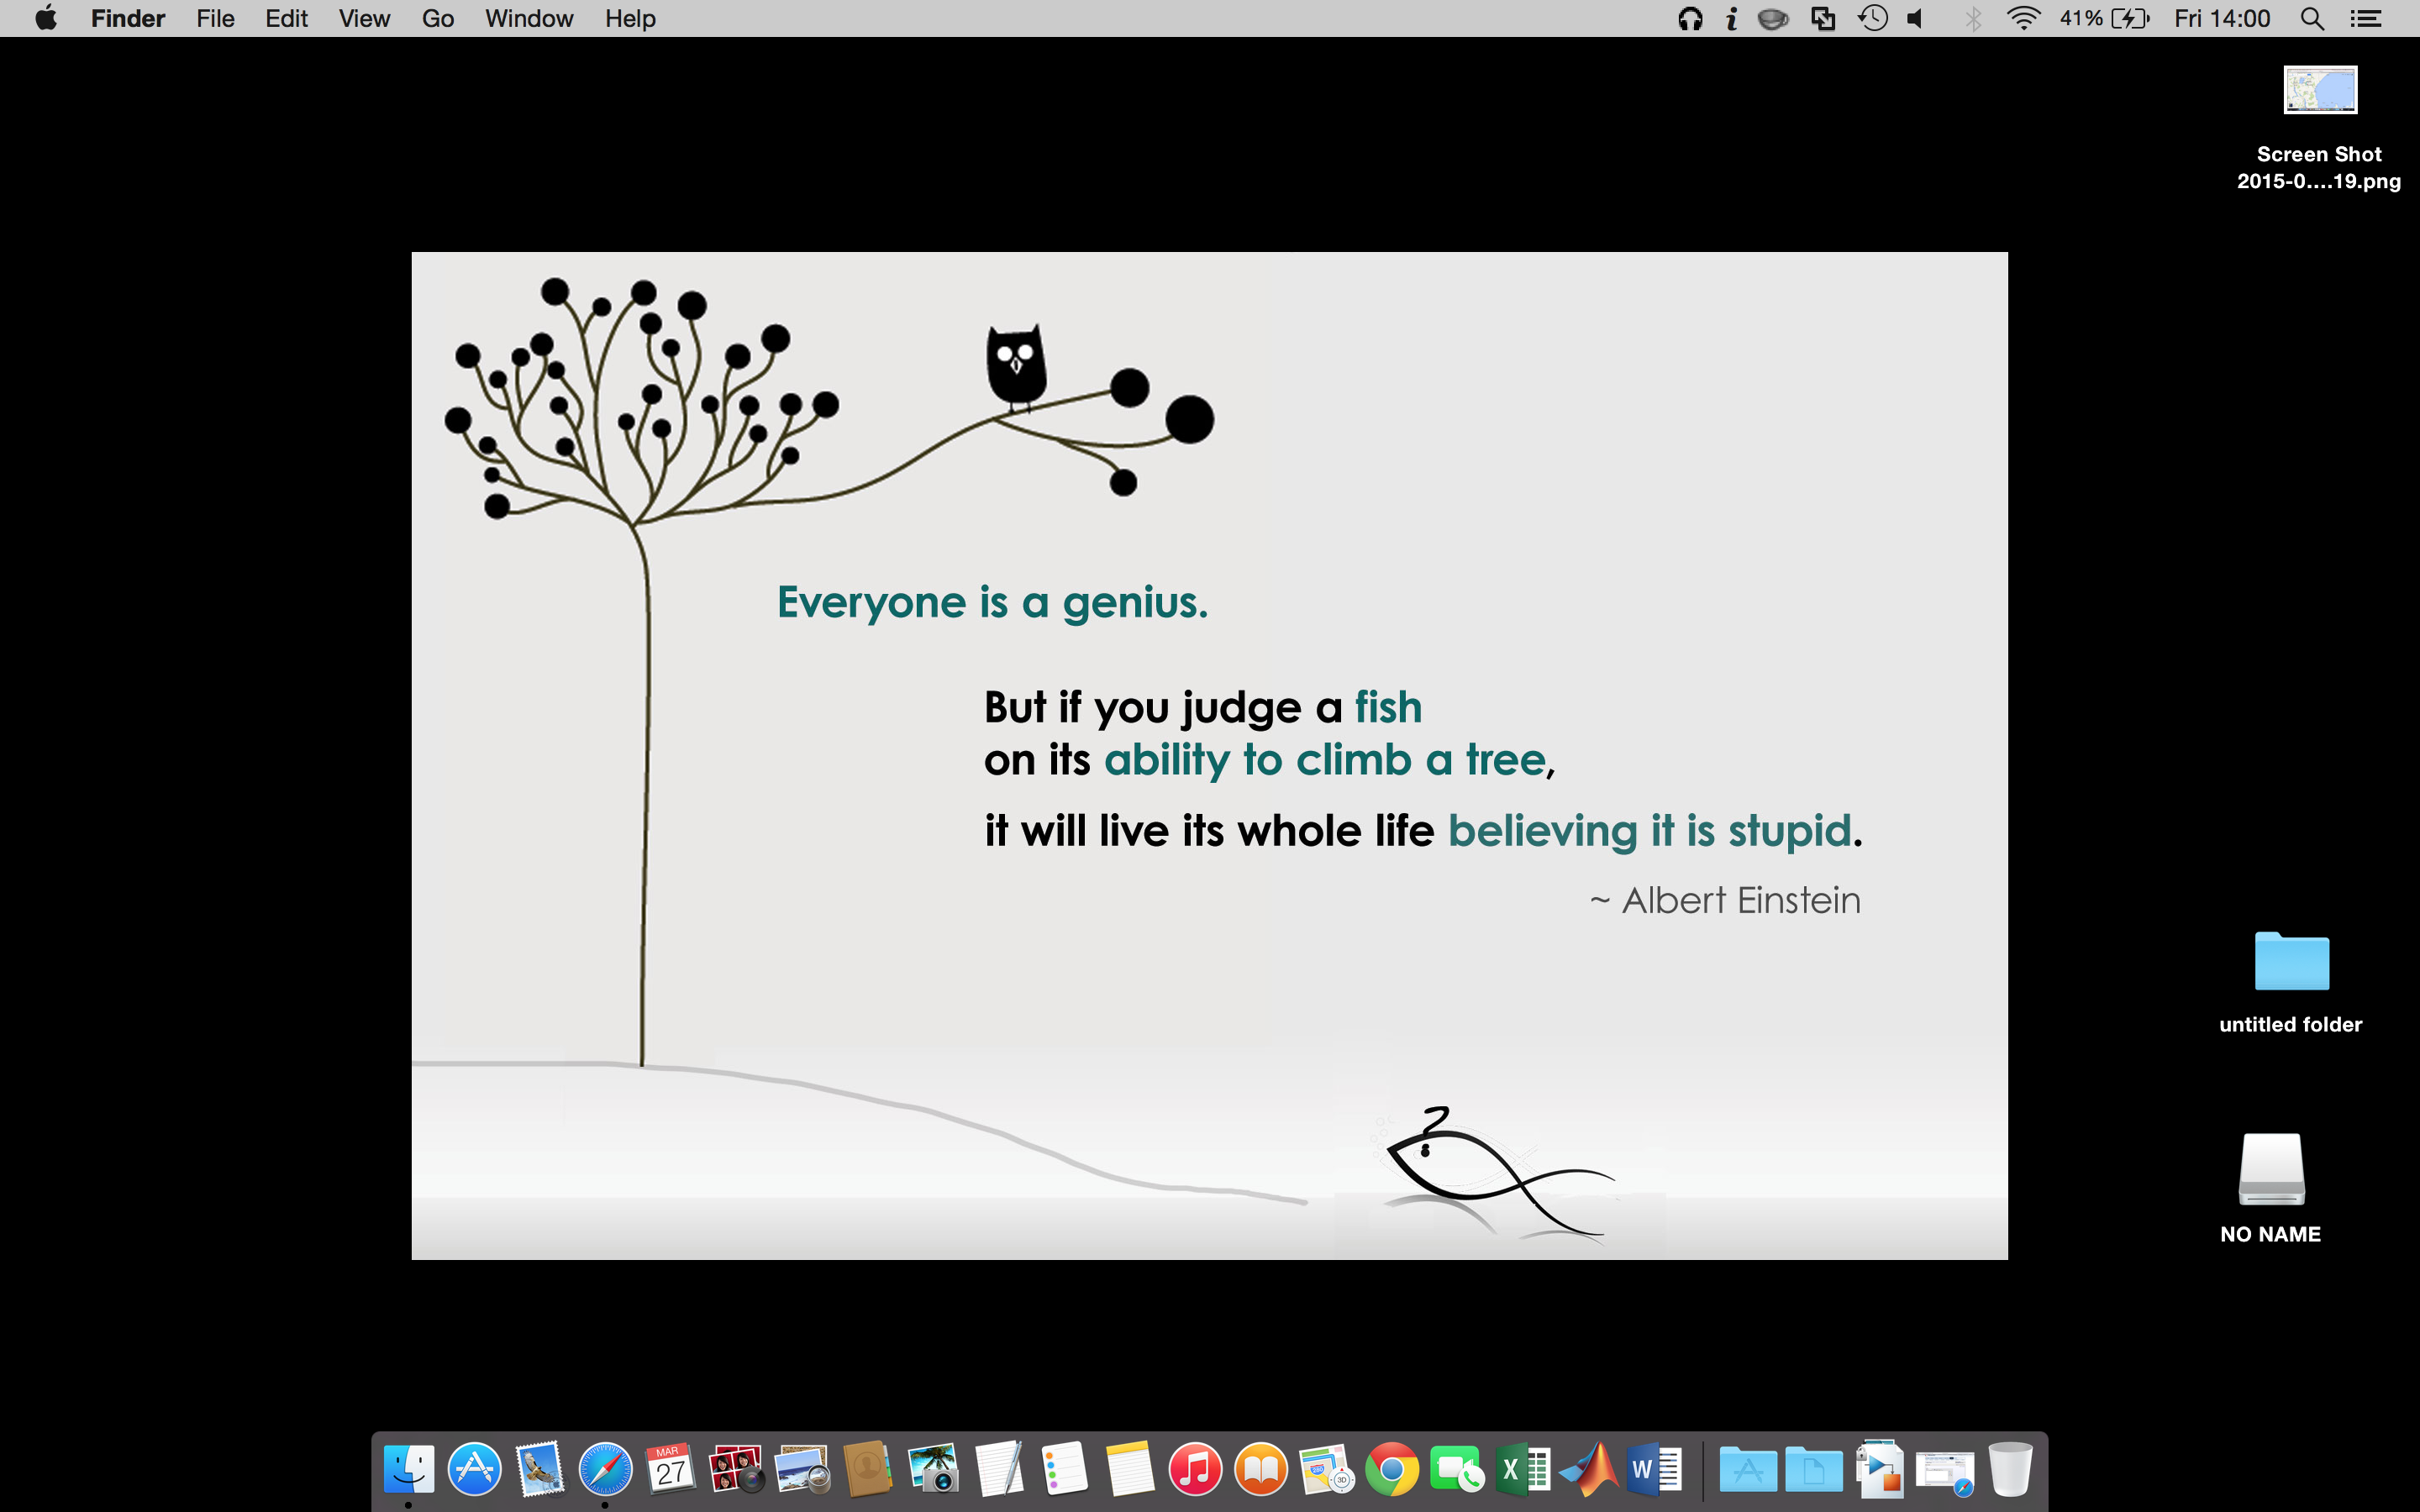The image size is (2420, 1512).
Task: Launch iBooks from the Dock
Action: point(1261,1469)
